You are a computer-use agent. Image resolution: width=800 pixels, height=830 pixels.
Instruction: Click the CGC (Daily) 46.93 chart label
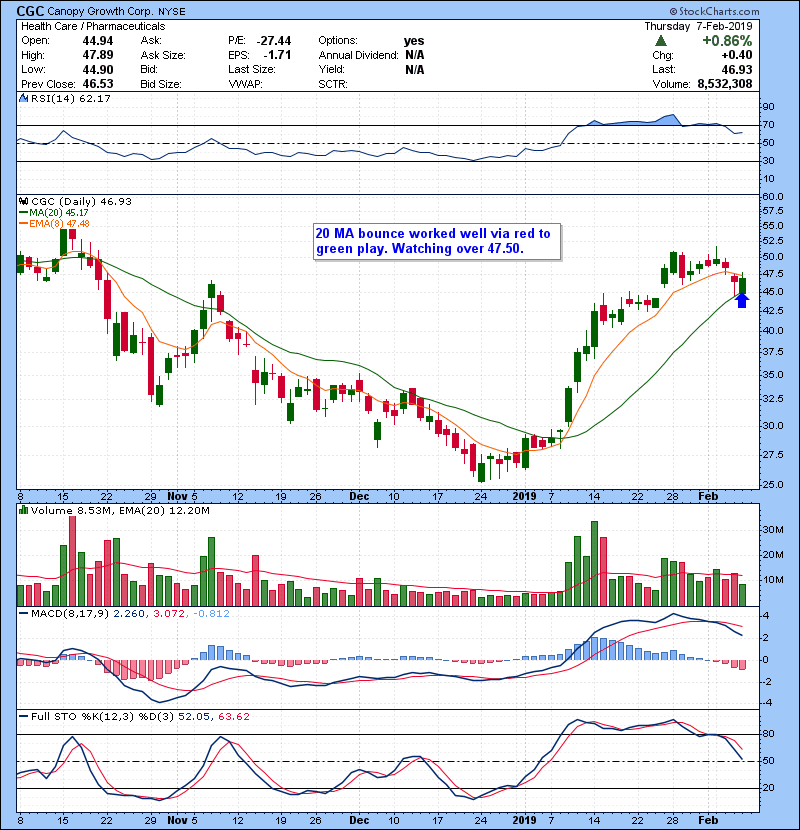pyautogui.click(x=82, y=201)
